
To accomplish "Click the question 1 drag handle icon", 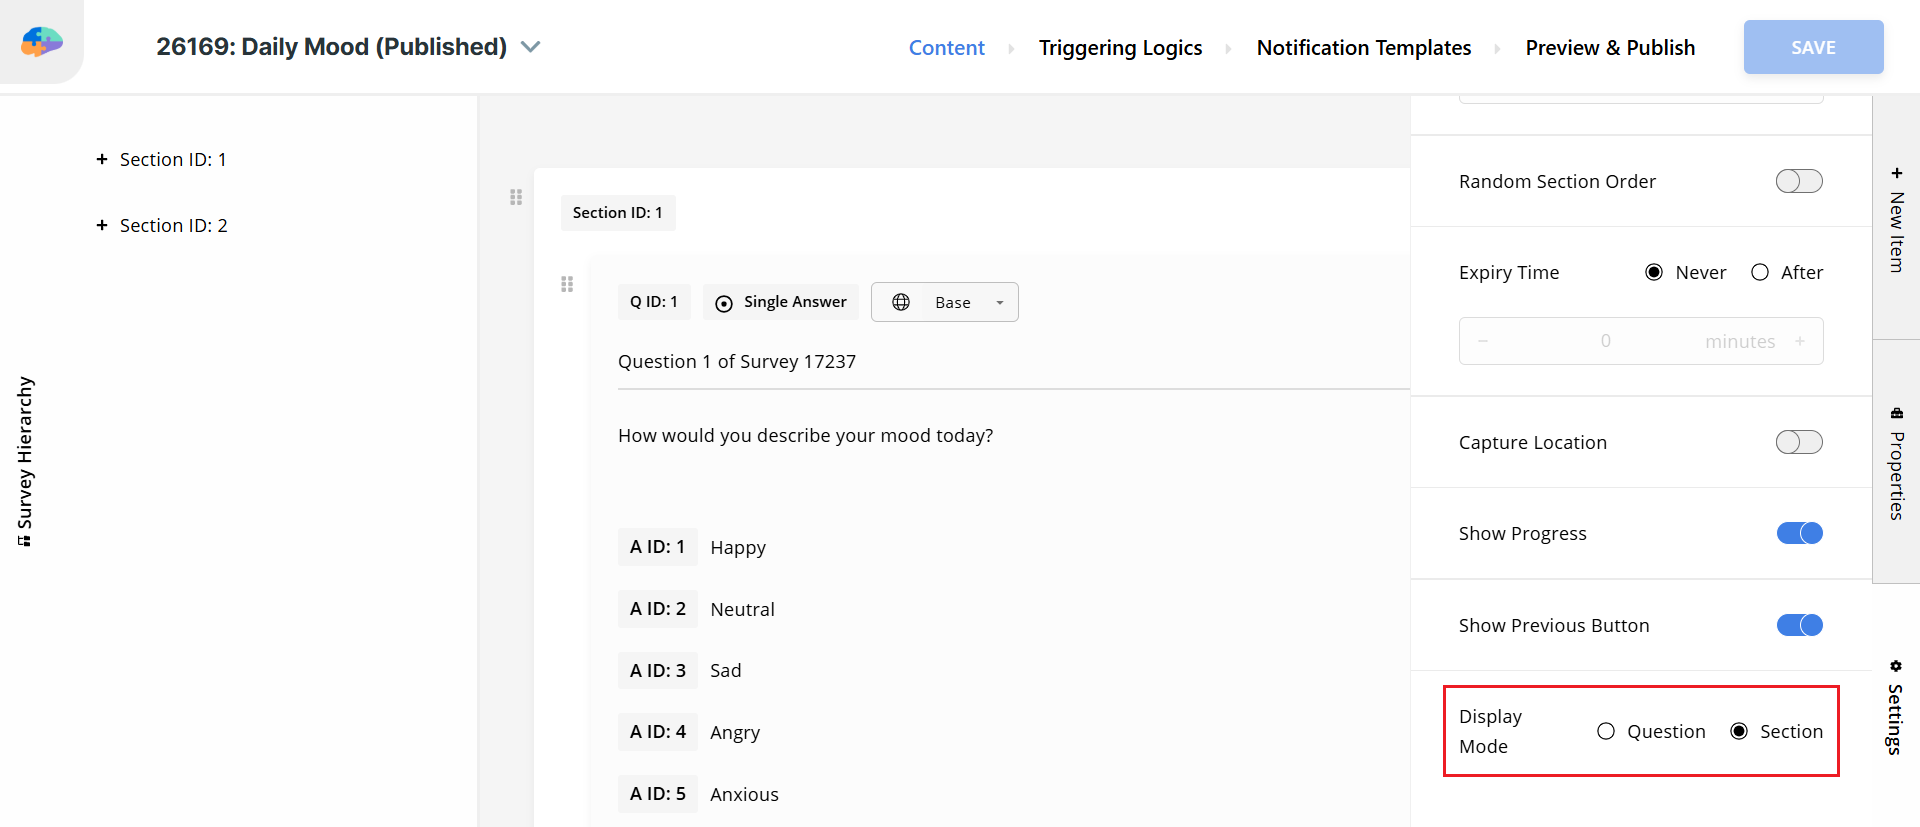I will coord(567,284).
